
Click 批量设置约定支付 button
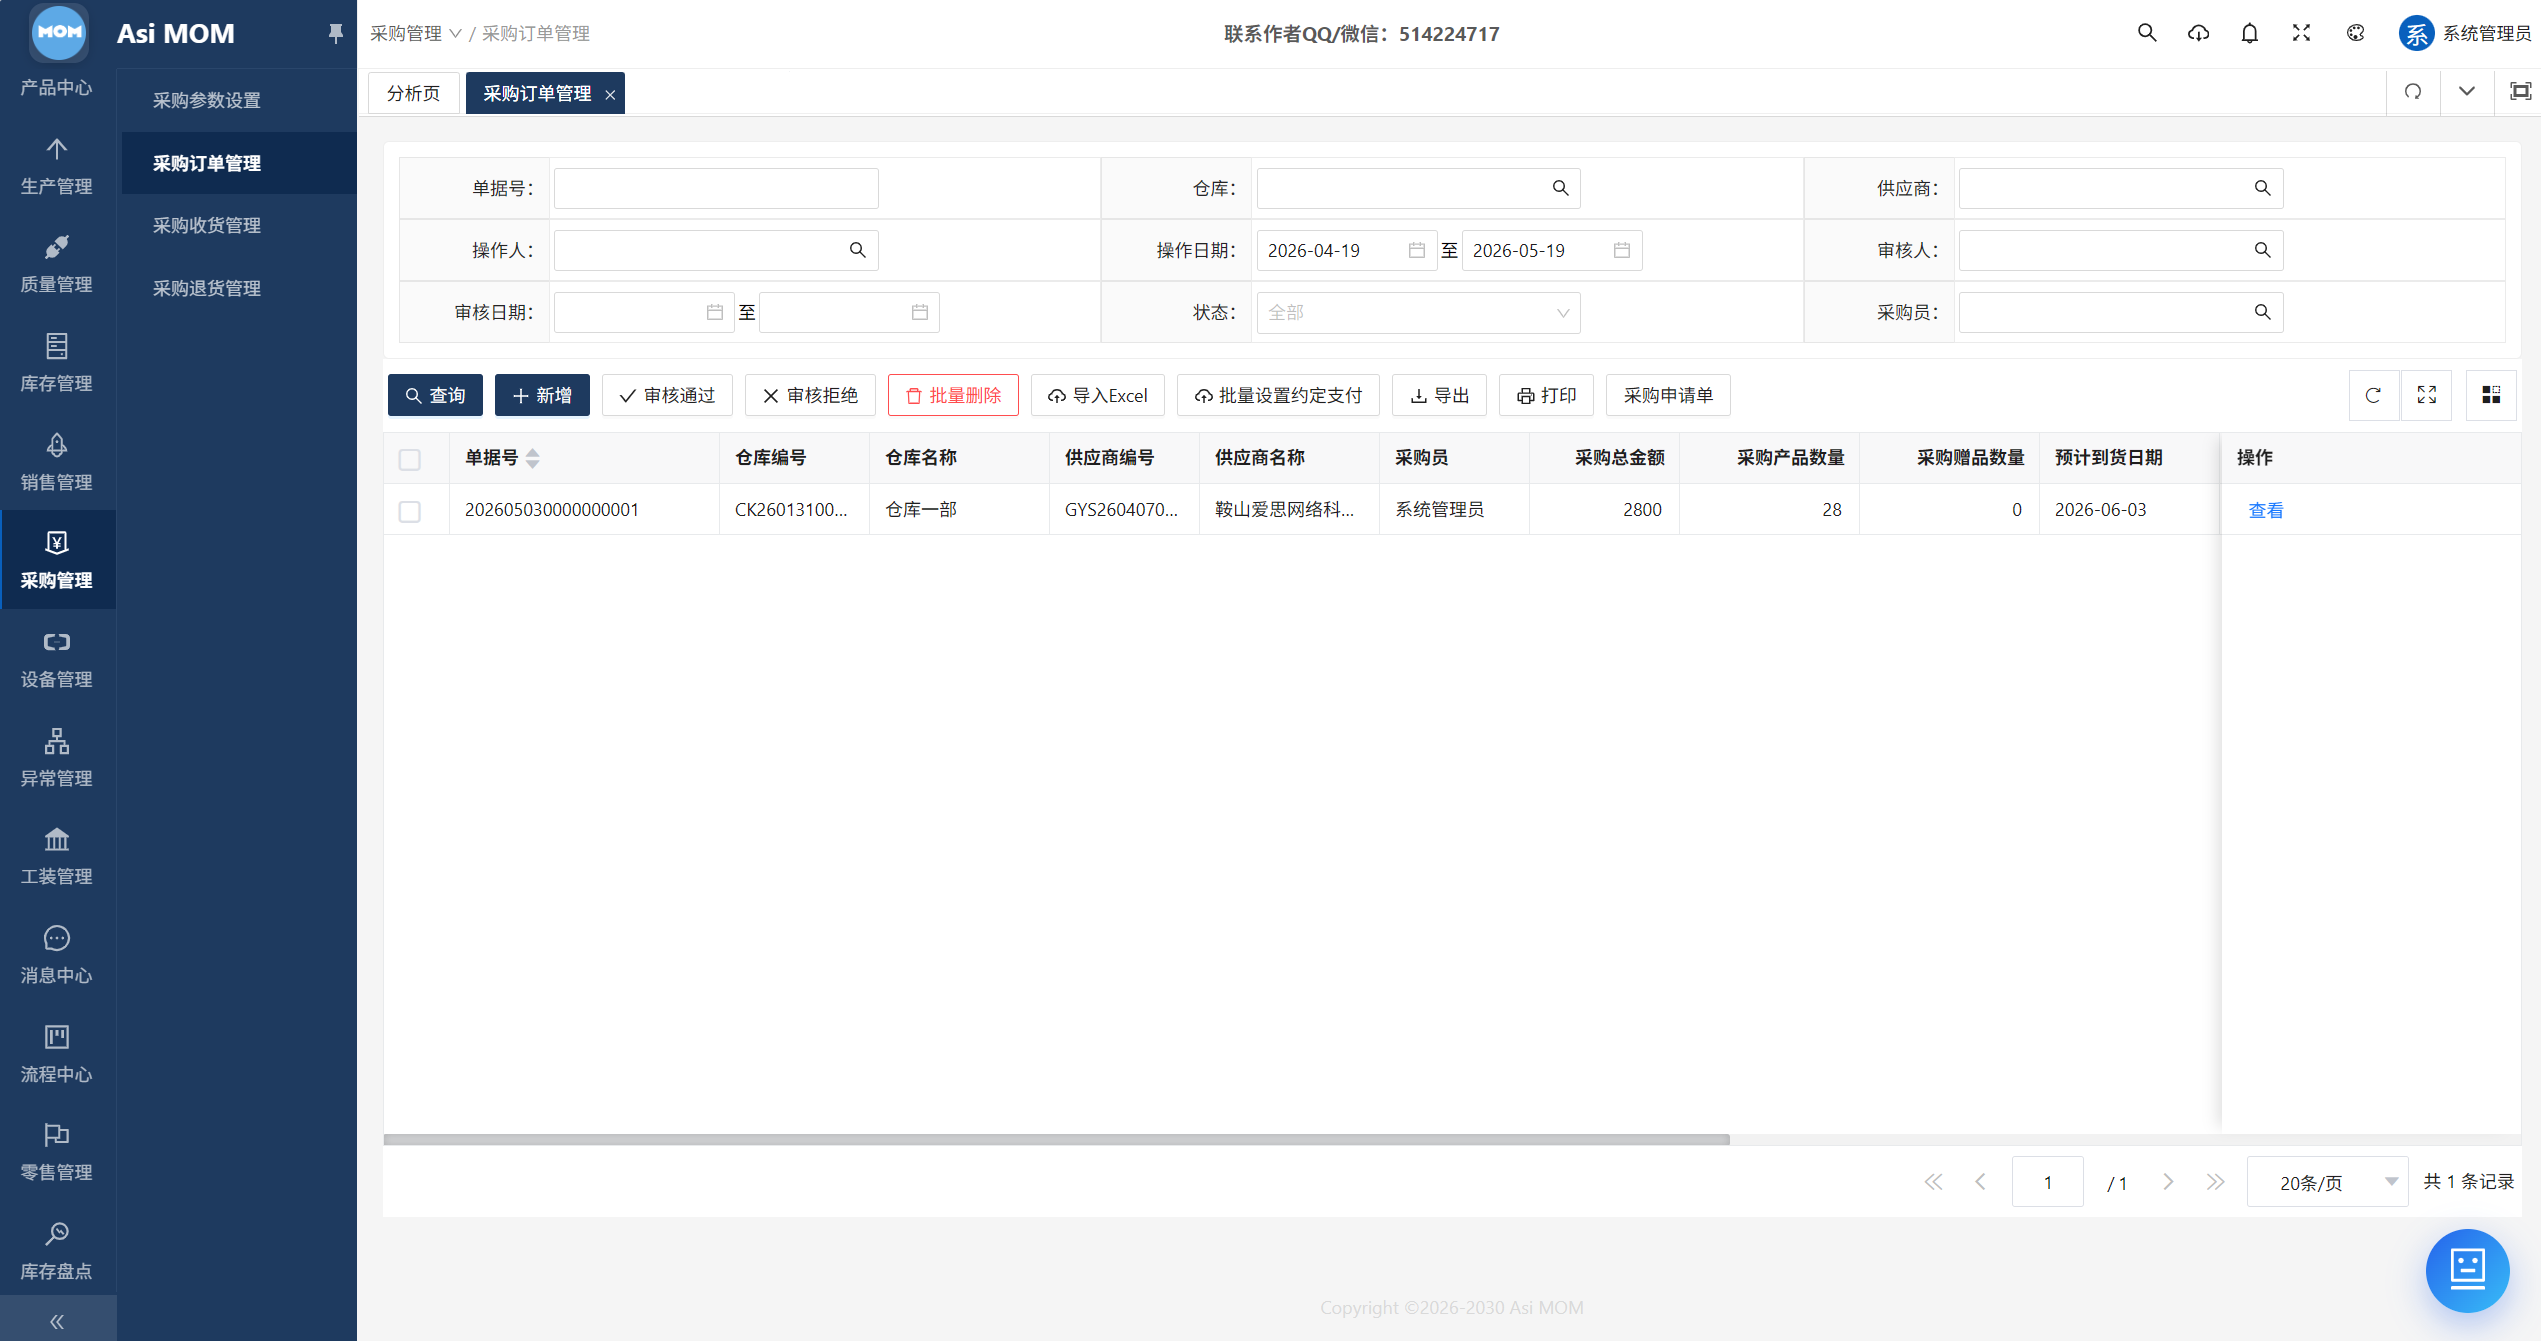coord(1278,395)
